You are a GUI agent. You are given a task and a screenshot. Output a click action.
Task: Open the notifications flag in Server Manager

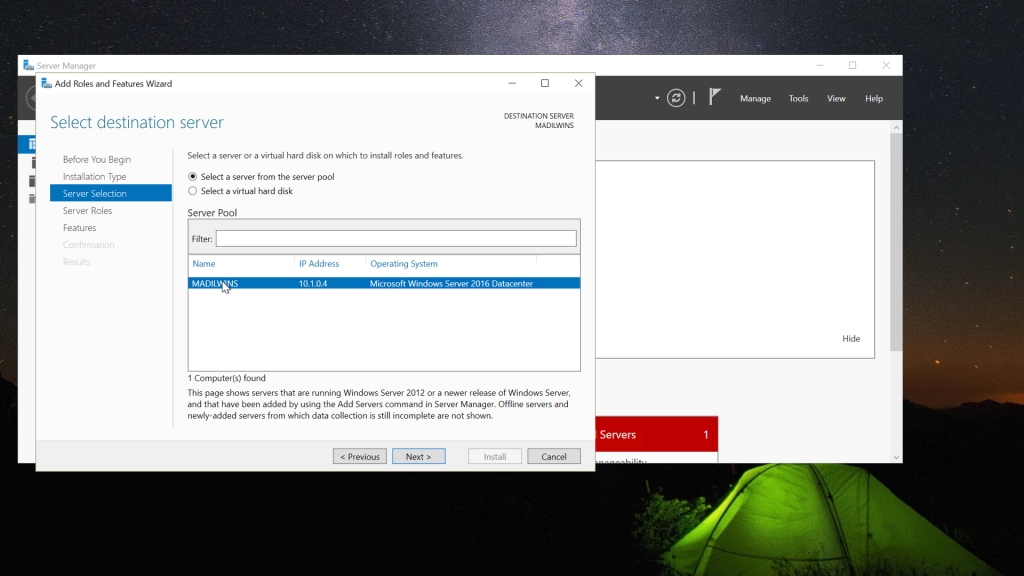pos(714,97)
